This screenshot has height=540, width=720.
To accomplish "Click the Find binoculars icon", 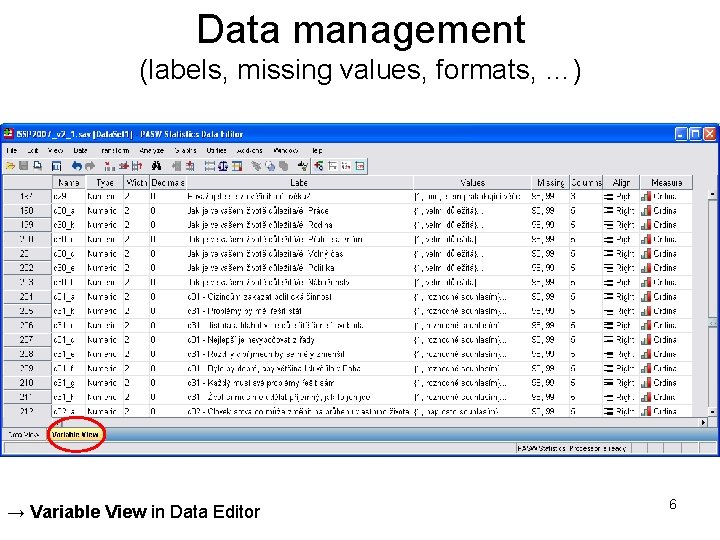I will (157, 166).
